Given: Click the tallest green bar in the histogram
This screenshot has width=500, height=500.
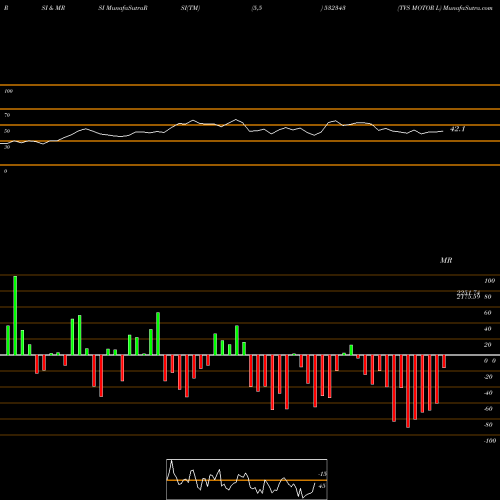Looking at the screenshot, I should (15, 315).
